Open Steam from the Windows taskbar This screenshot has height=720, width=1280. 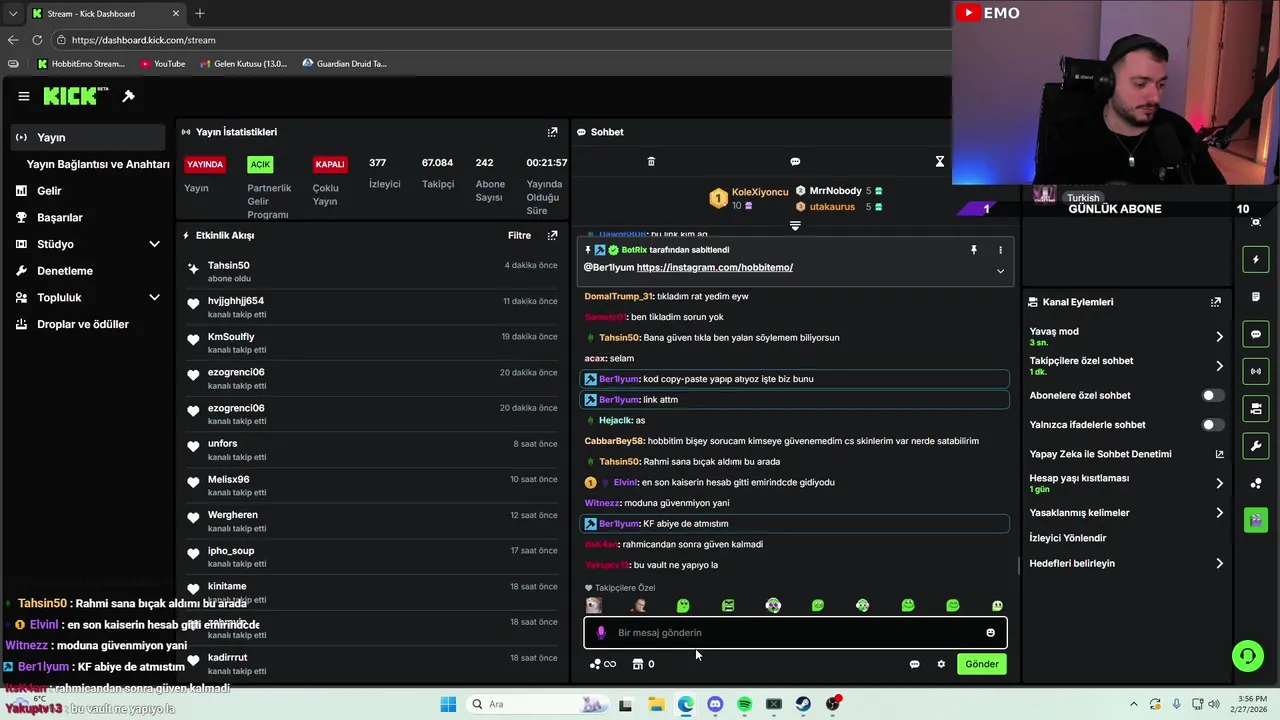tap(803, 704)
